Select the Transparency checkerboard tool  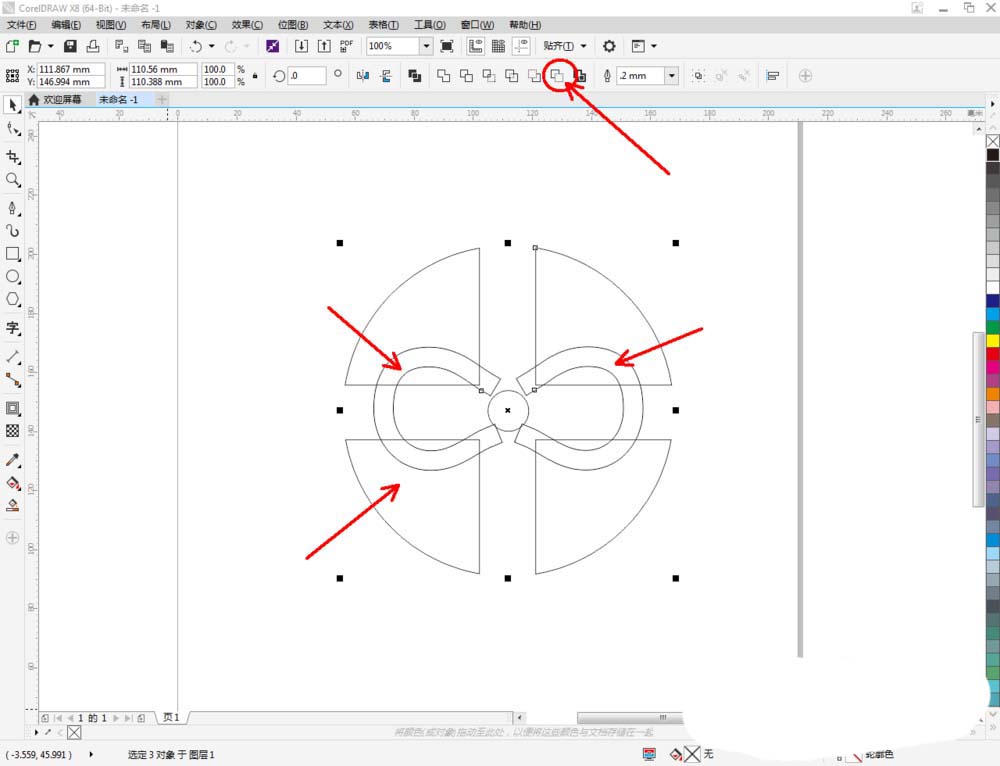tap(12, 431)
